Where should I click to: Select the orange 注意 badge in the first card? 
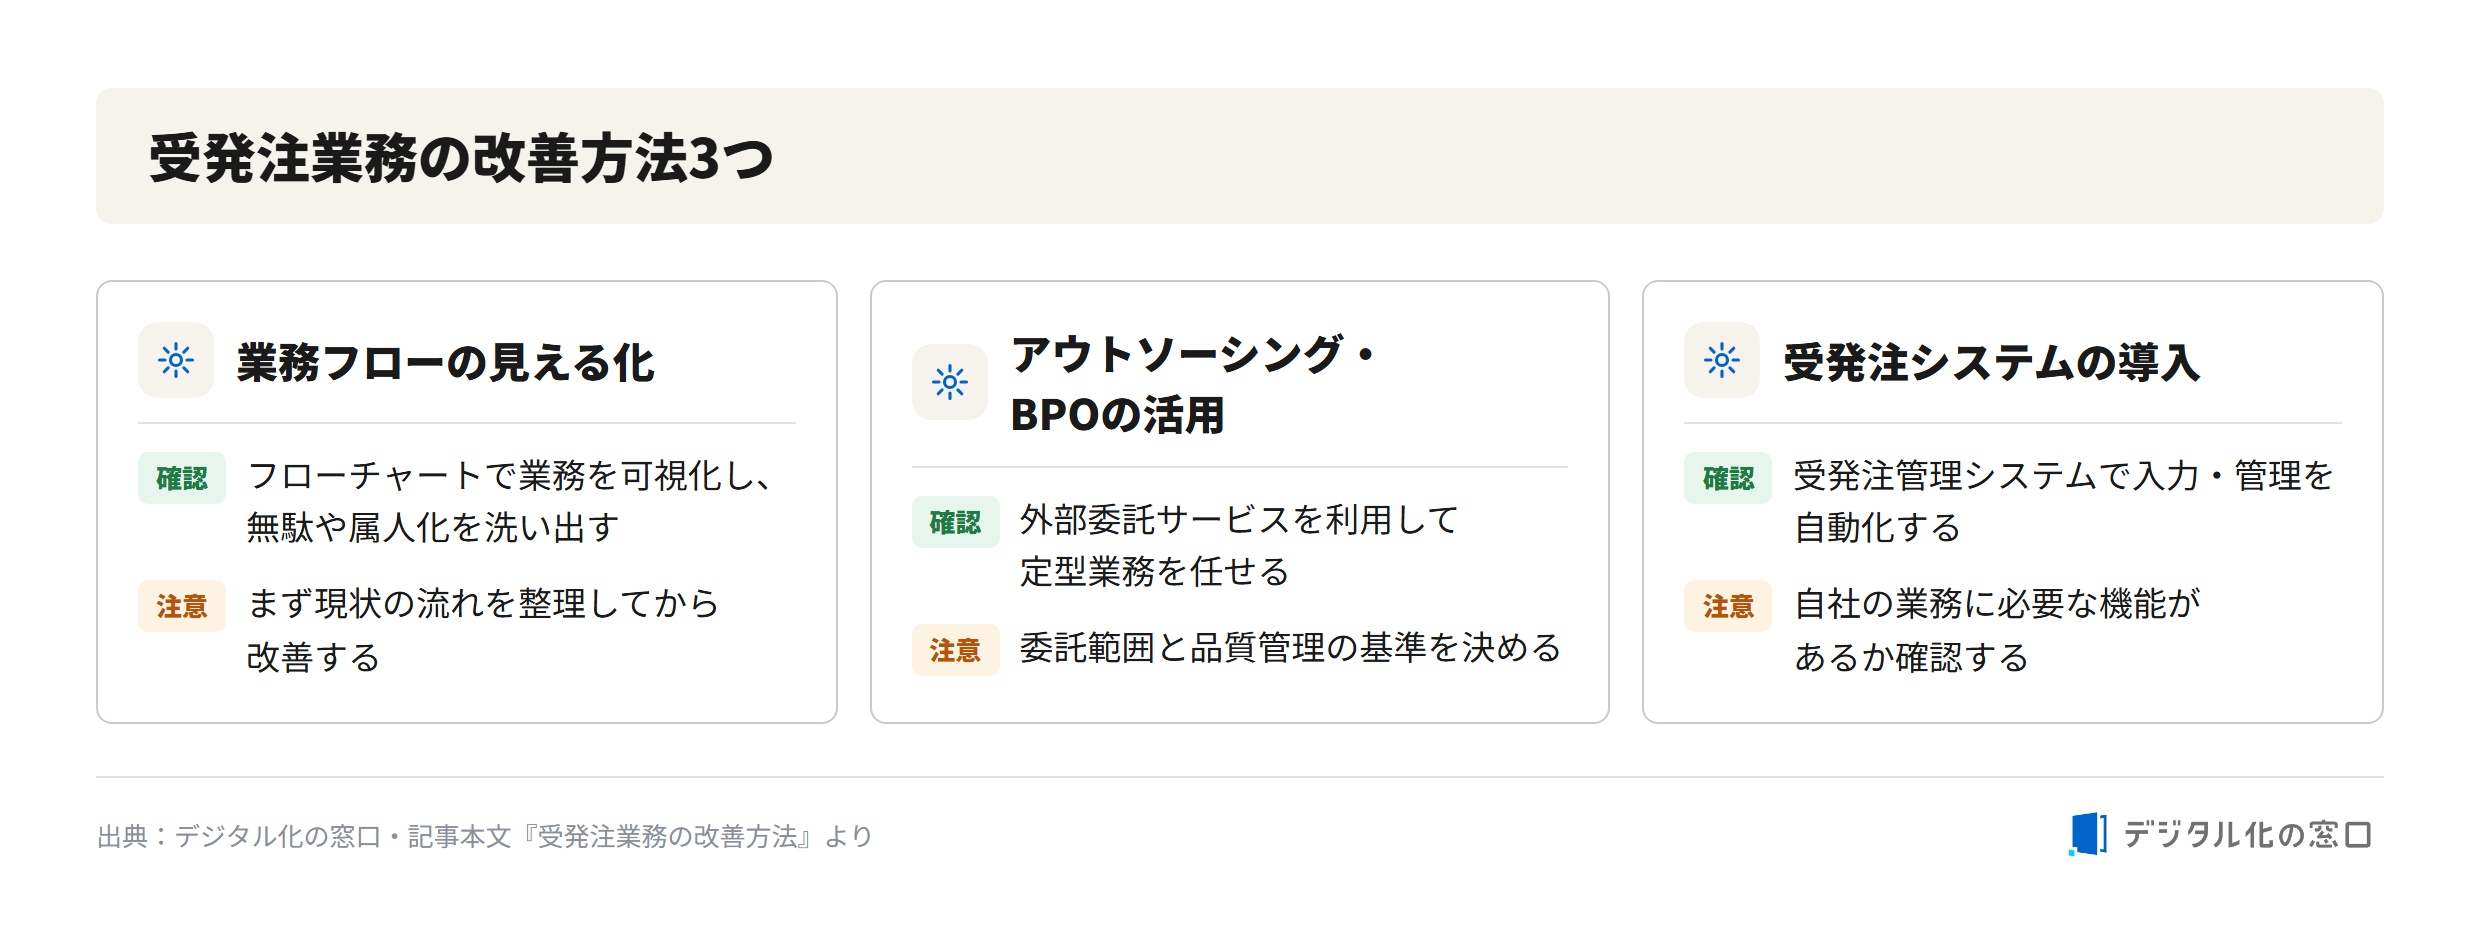pyautogui.click(x=182, y=606)
